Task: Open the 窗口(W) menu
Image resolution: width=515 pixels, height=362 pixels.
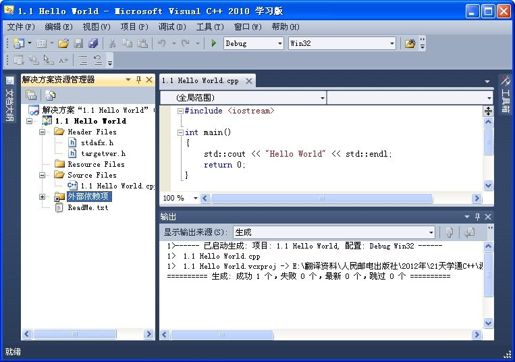Action: click(x=248, y=27)
